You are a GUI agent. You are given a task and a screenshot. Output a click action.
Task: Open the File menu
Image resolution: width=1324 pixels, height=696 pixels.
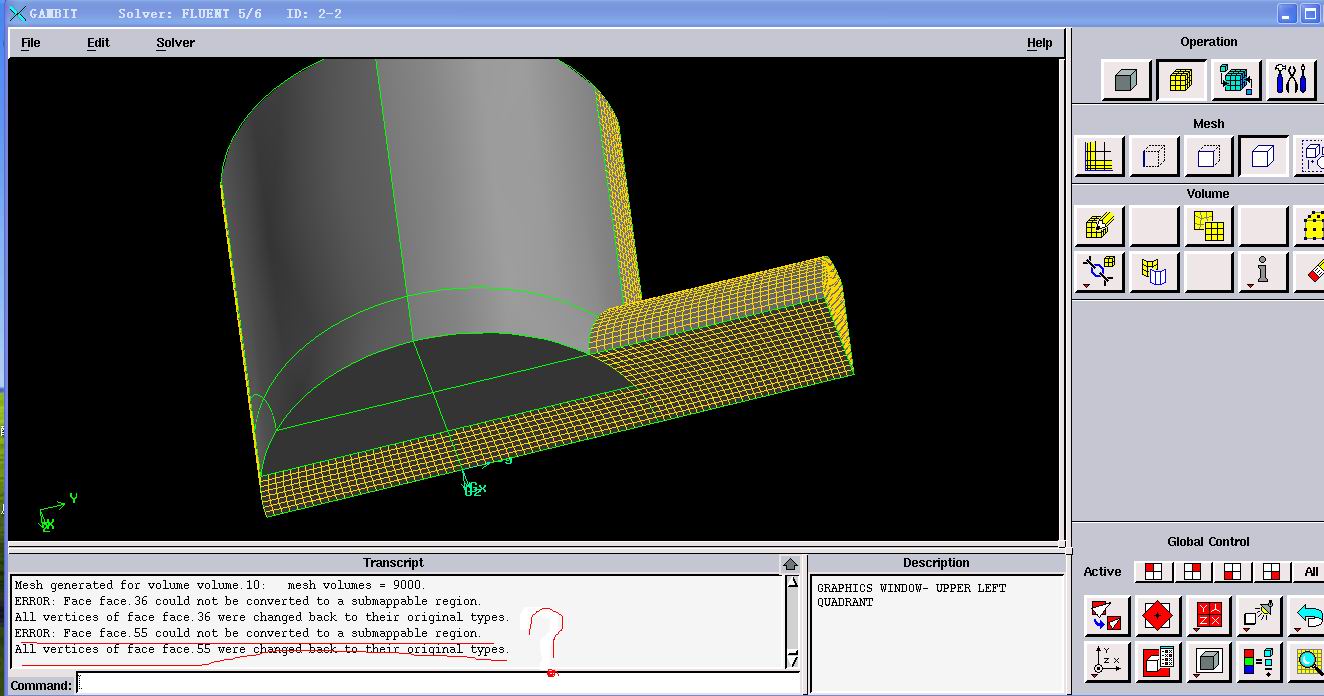coord(31,43)
